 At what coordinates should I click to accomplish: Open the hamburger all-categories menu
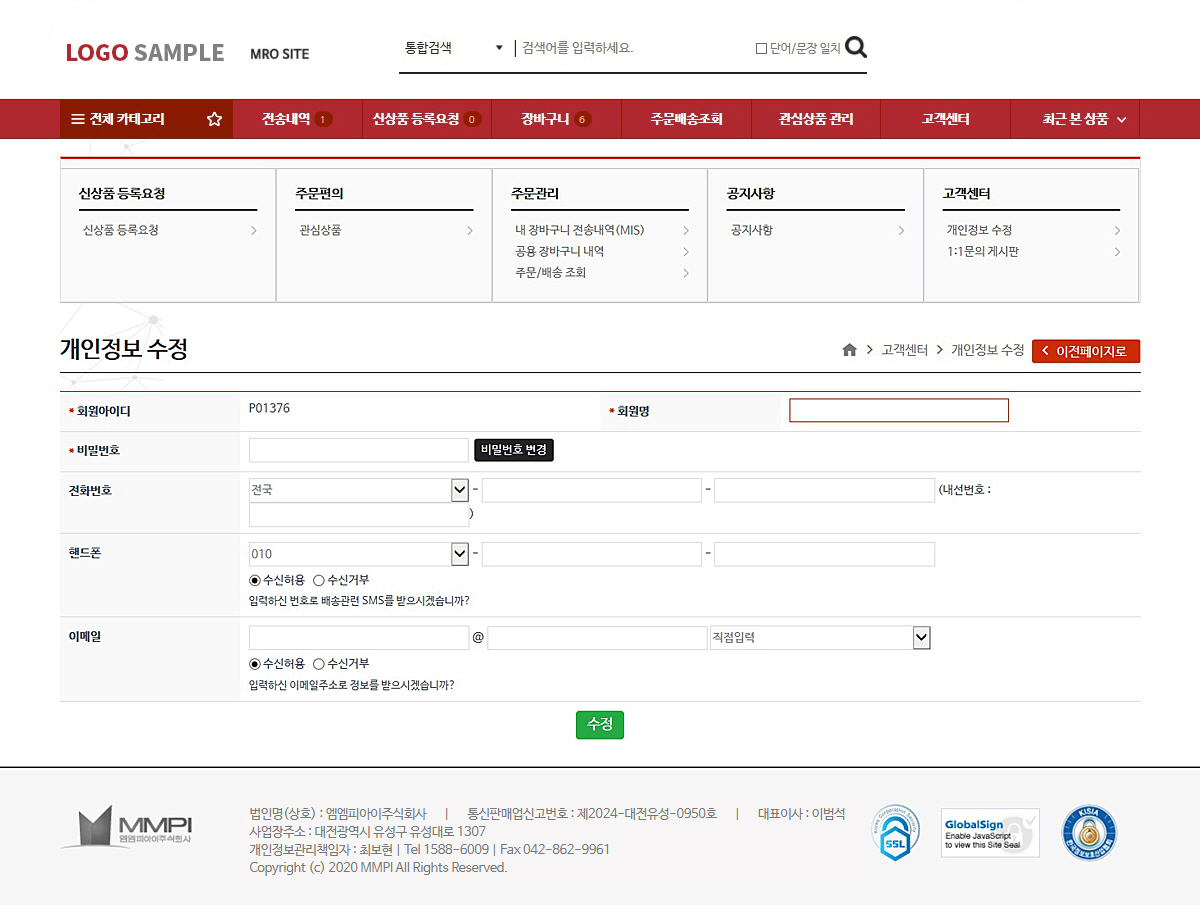(x=78, y=119)
